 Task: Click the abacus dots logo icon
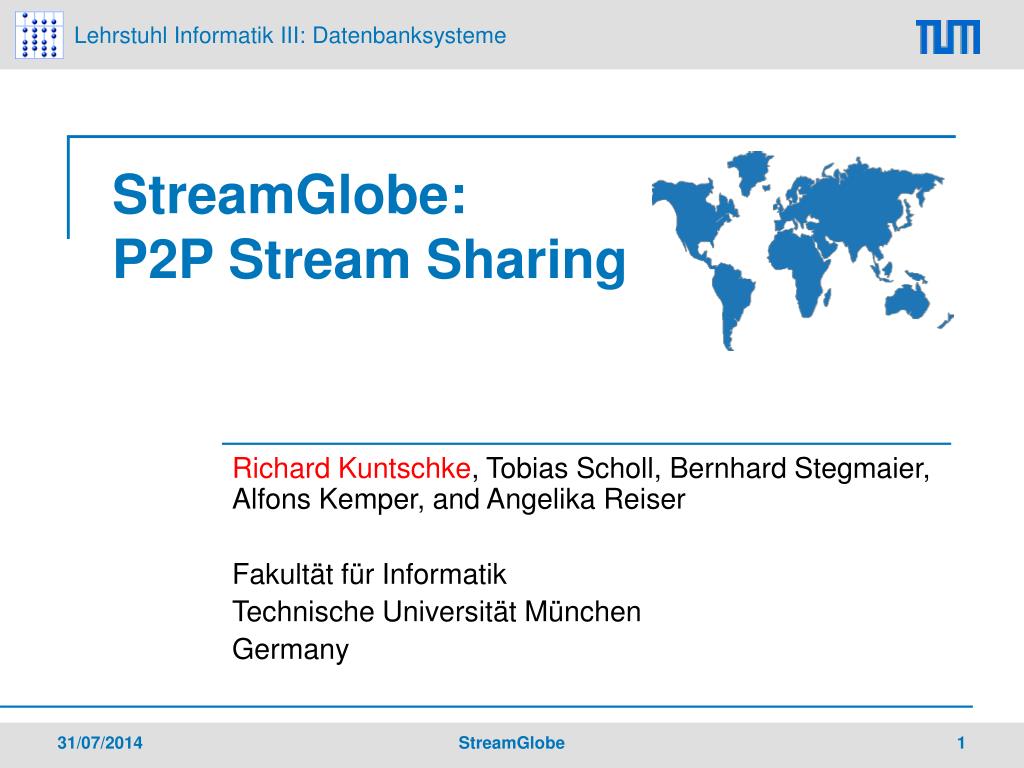coord(39,35)
